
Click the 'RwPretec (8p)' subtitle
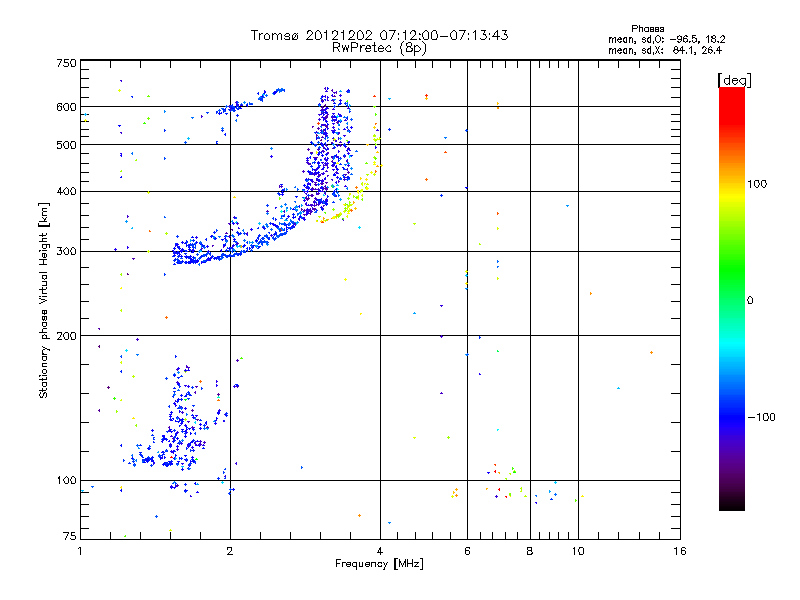click(x=379, y=48)
